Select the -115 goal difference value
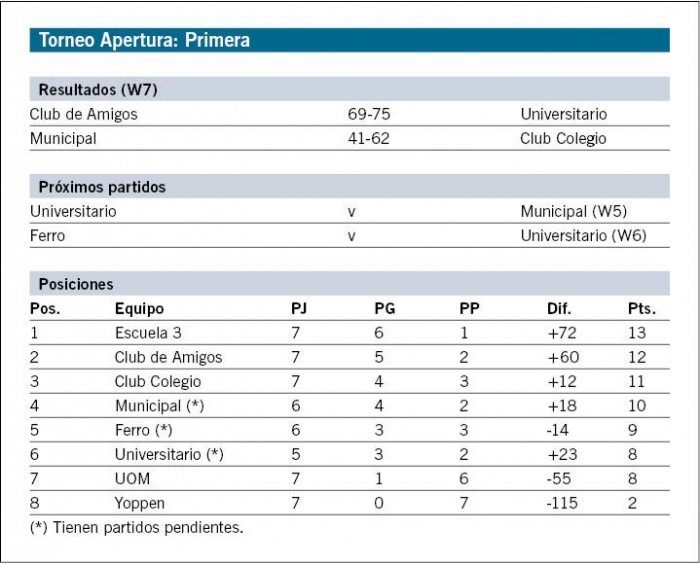700x564 pixels. (x=562, y=503)
